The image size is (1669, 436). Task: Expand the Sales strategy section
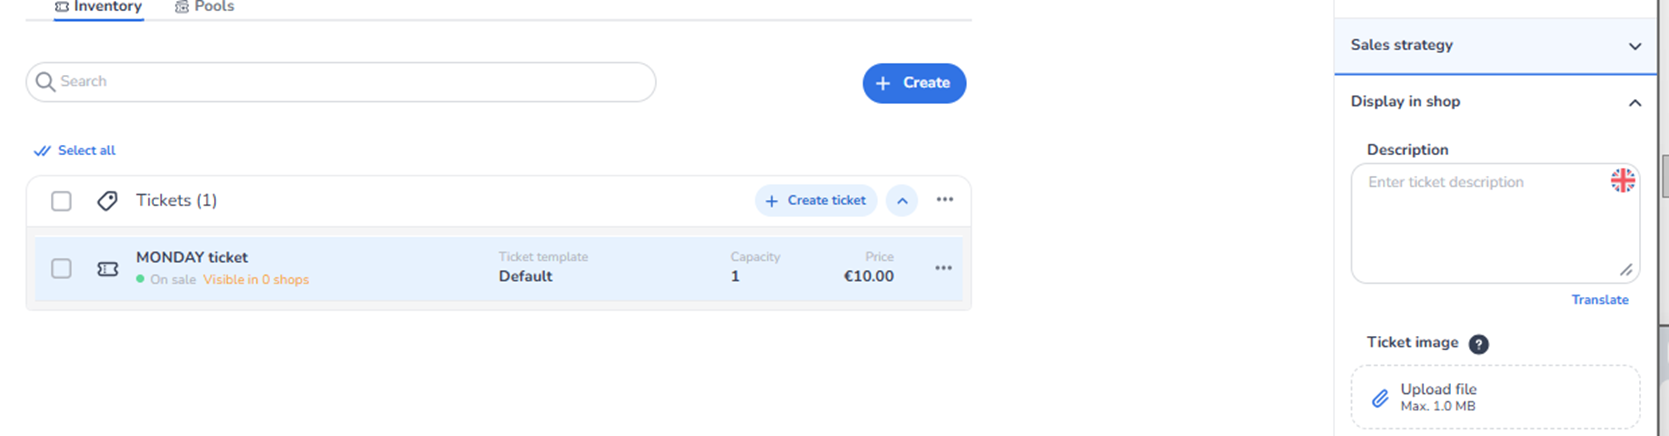[1634, 46]
